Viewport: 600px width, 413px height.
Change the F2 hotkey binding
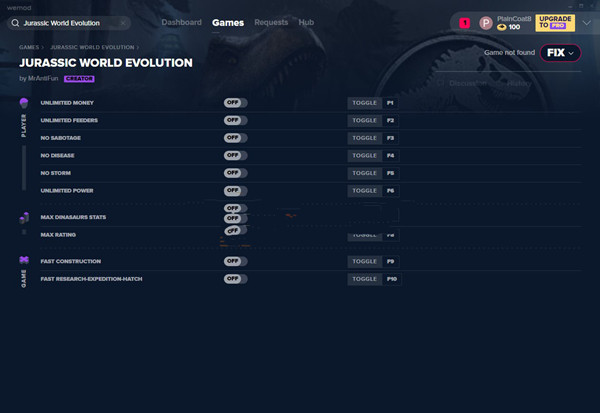[390, 121]
